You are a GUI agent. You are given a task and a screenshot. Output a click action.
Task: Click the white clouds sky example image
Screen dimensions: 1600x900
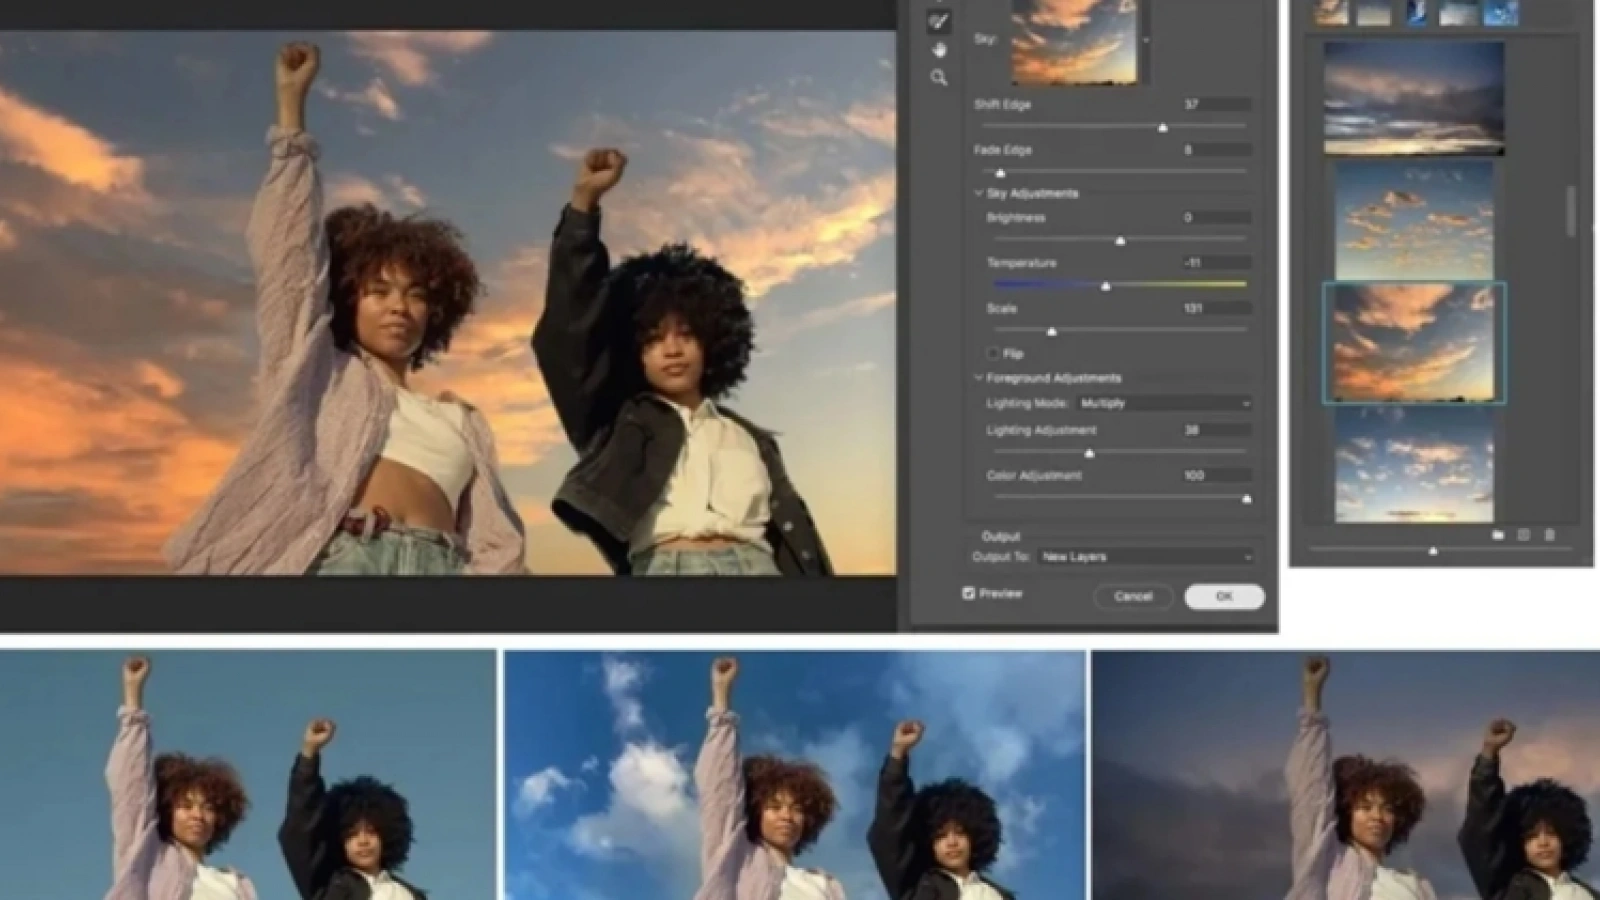(795, 775)
